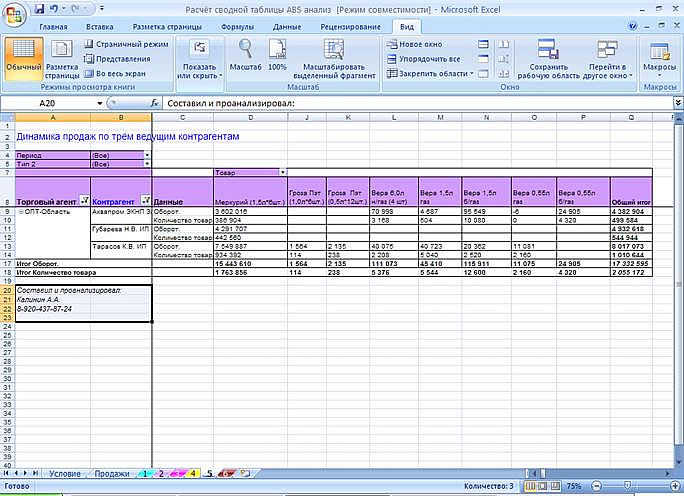Open Macros (Макросы) button
This screenshot has width=684, height=496.
pos(659,58)
